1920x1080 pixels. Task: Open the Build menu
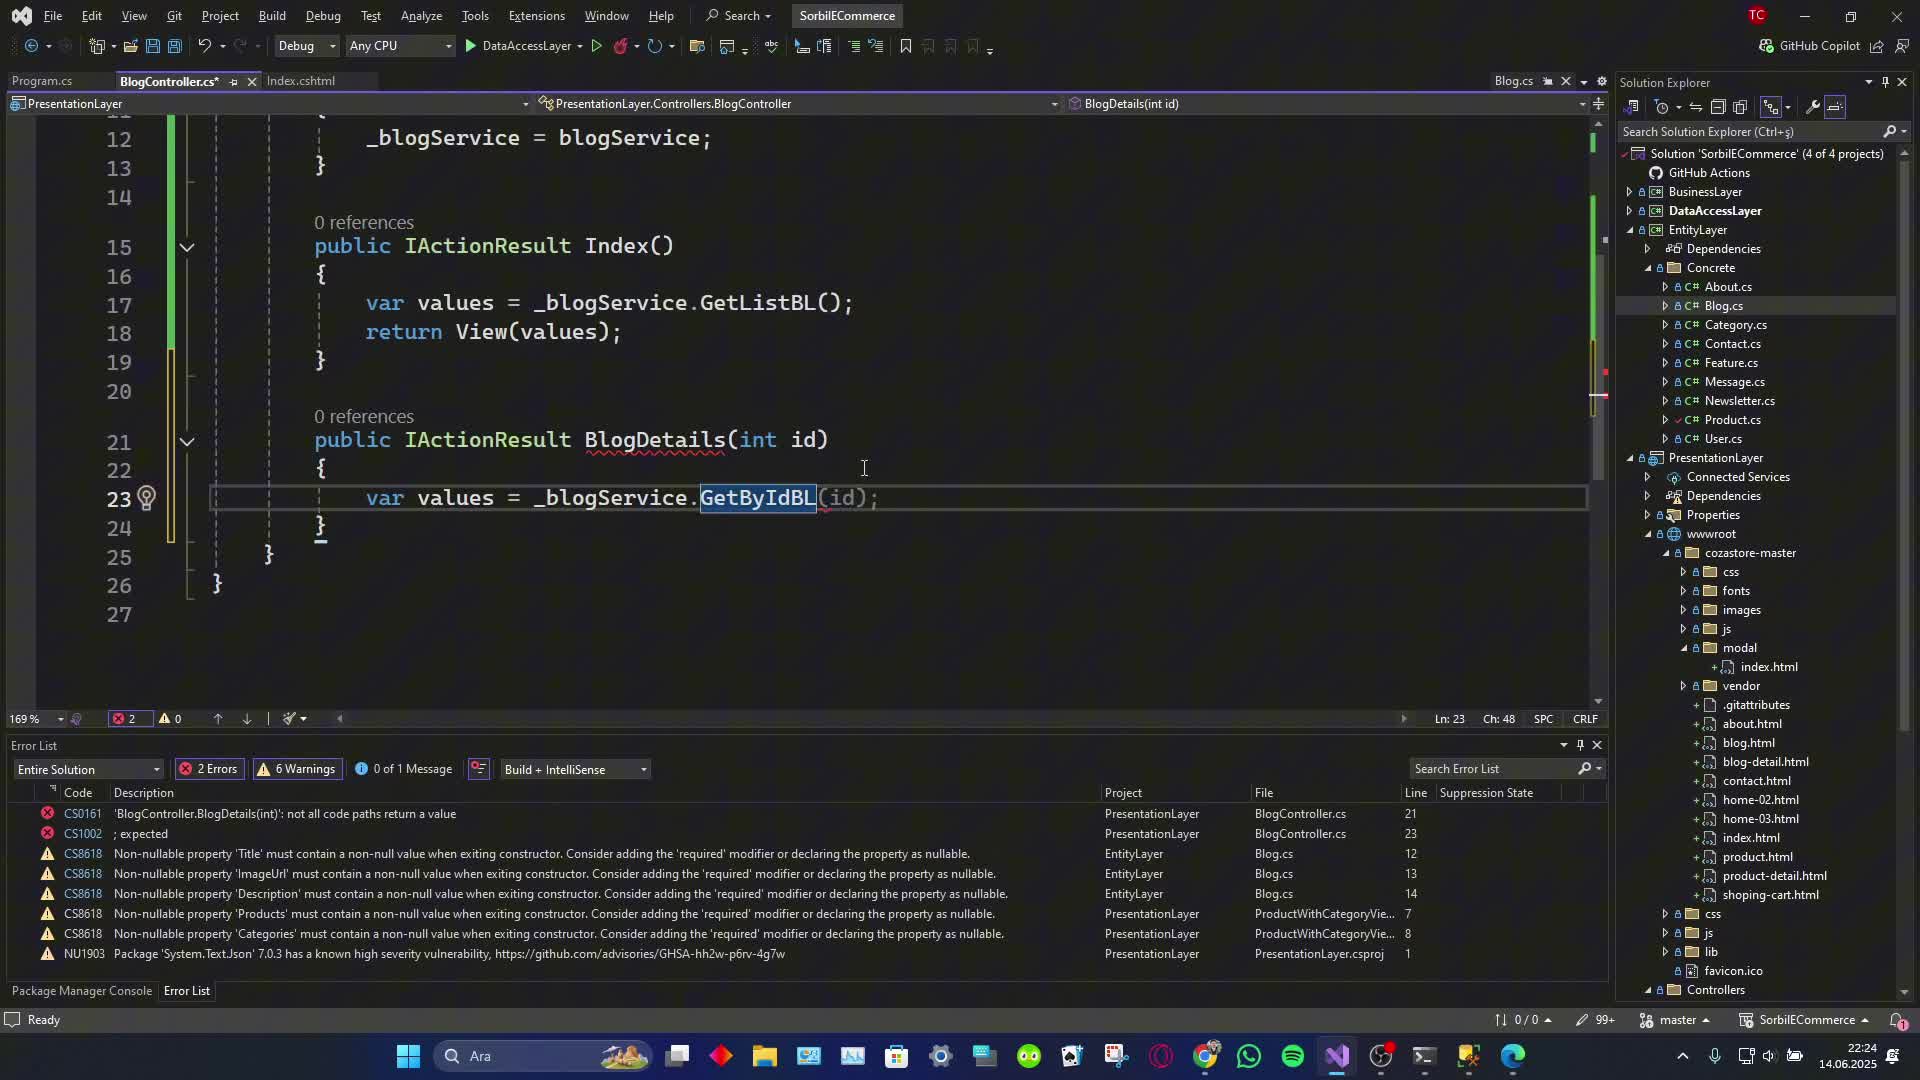coord(272,16)
